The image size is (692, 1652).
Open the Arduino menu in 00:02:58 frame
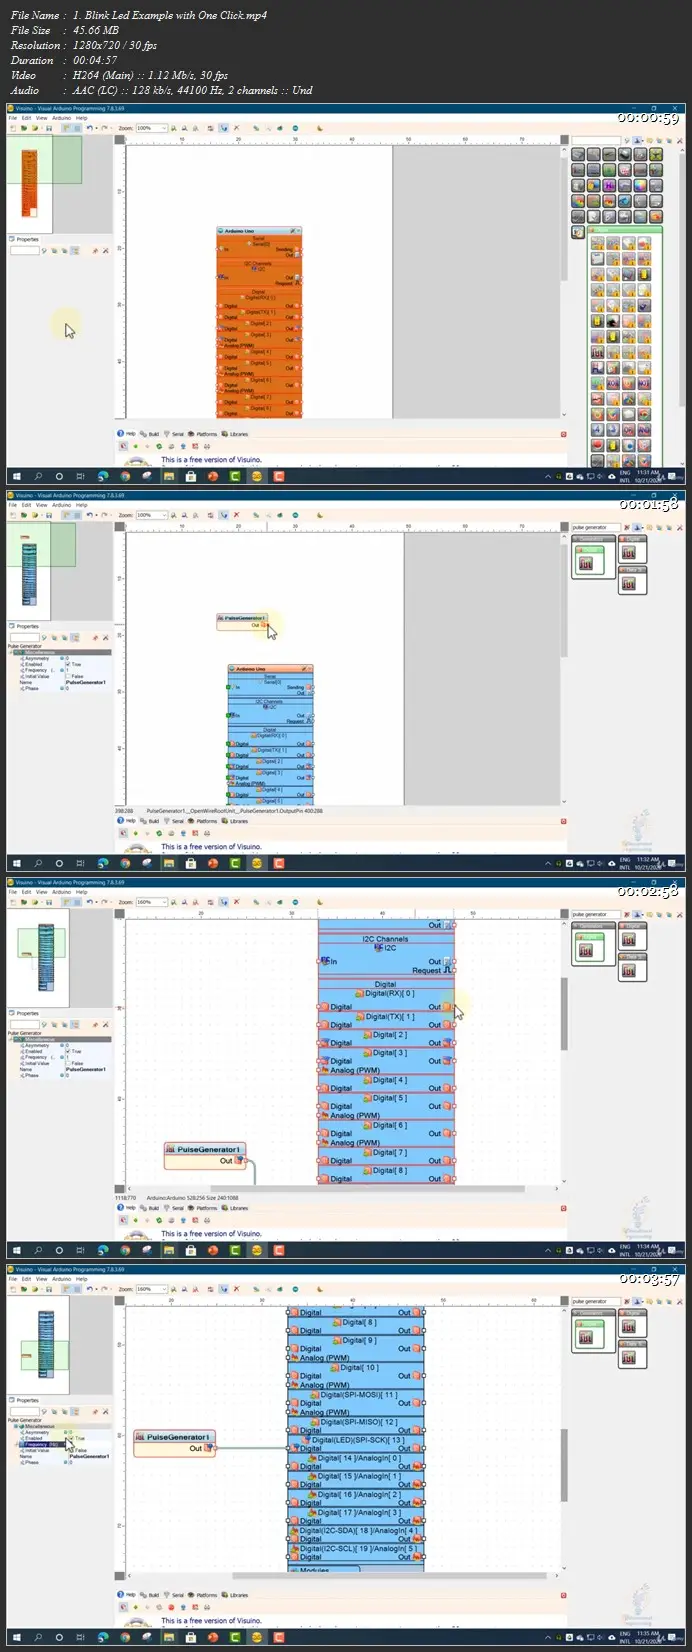[x=61, y=892]
